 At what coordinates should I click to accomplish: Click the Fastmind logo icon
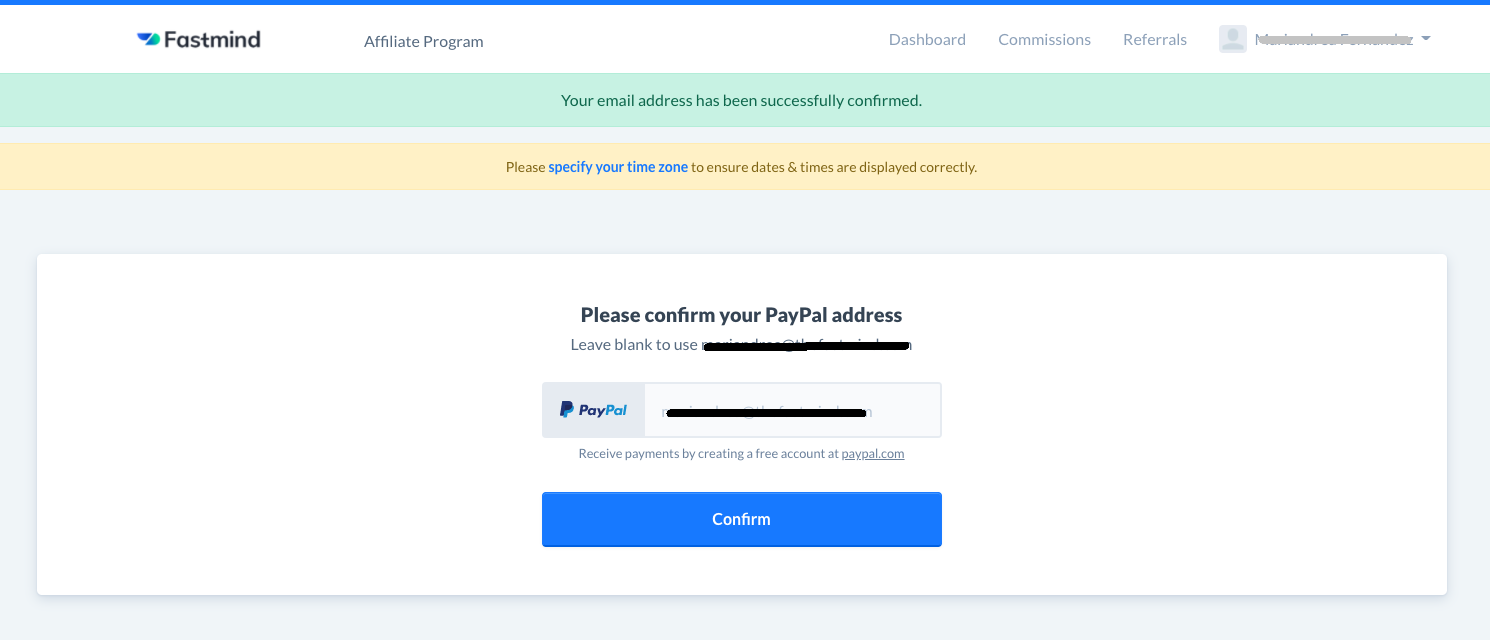[x=148, y=40]
